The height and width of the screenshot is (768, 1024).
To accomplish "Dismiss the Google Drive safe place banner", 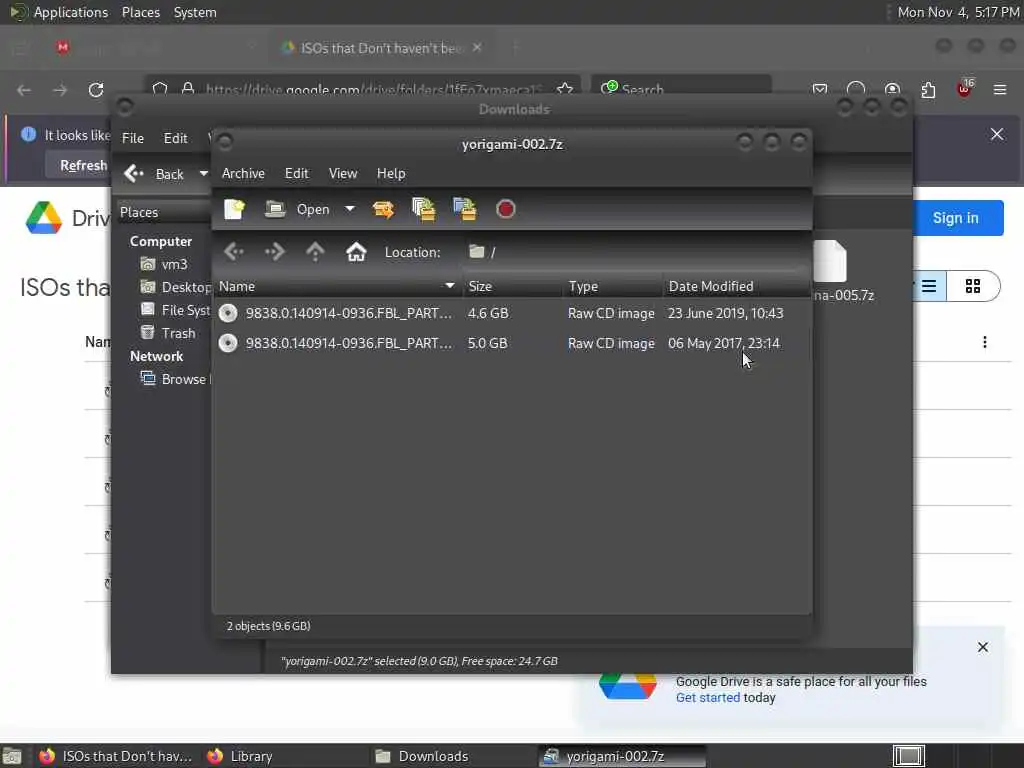I will click(x=983, y=647).
